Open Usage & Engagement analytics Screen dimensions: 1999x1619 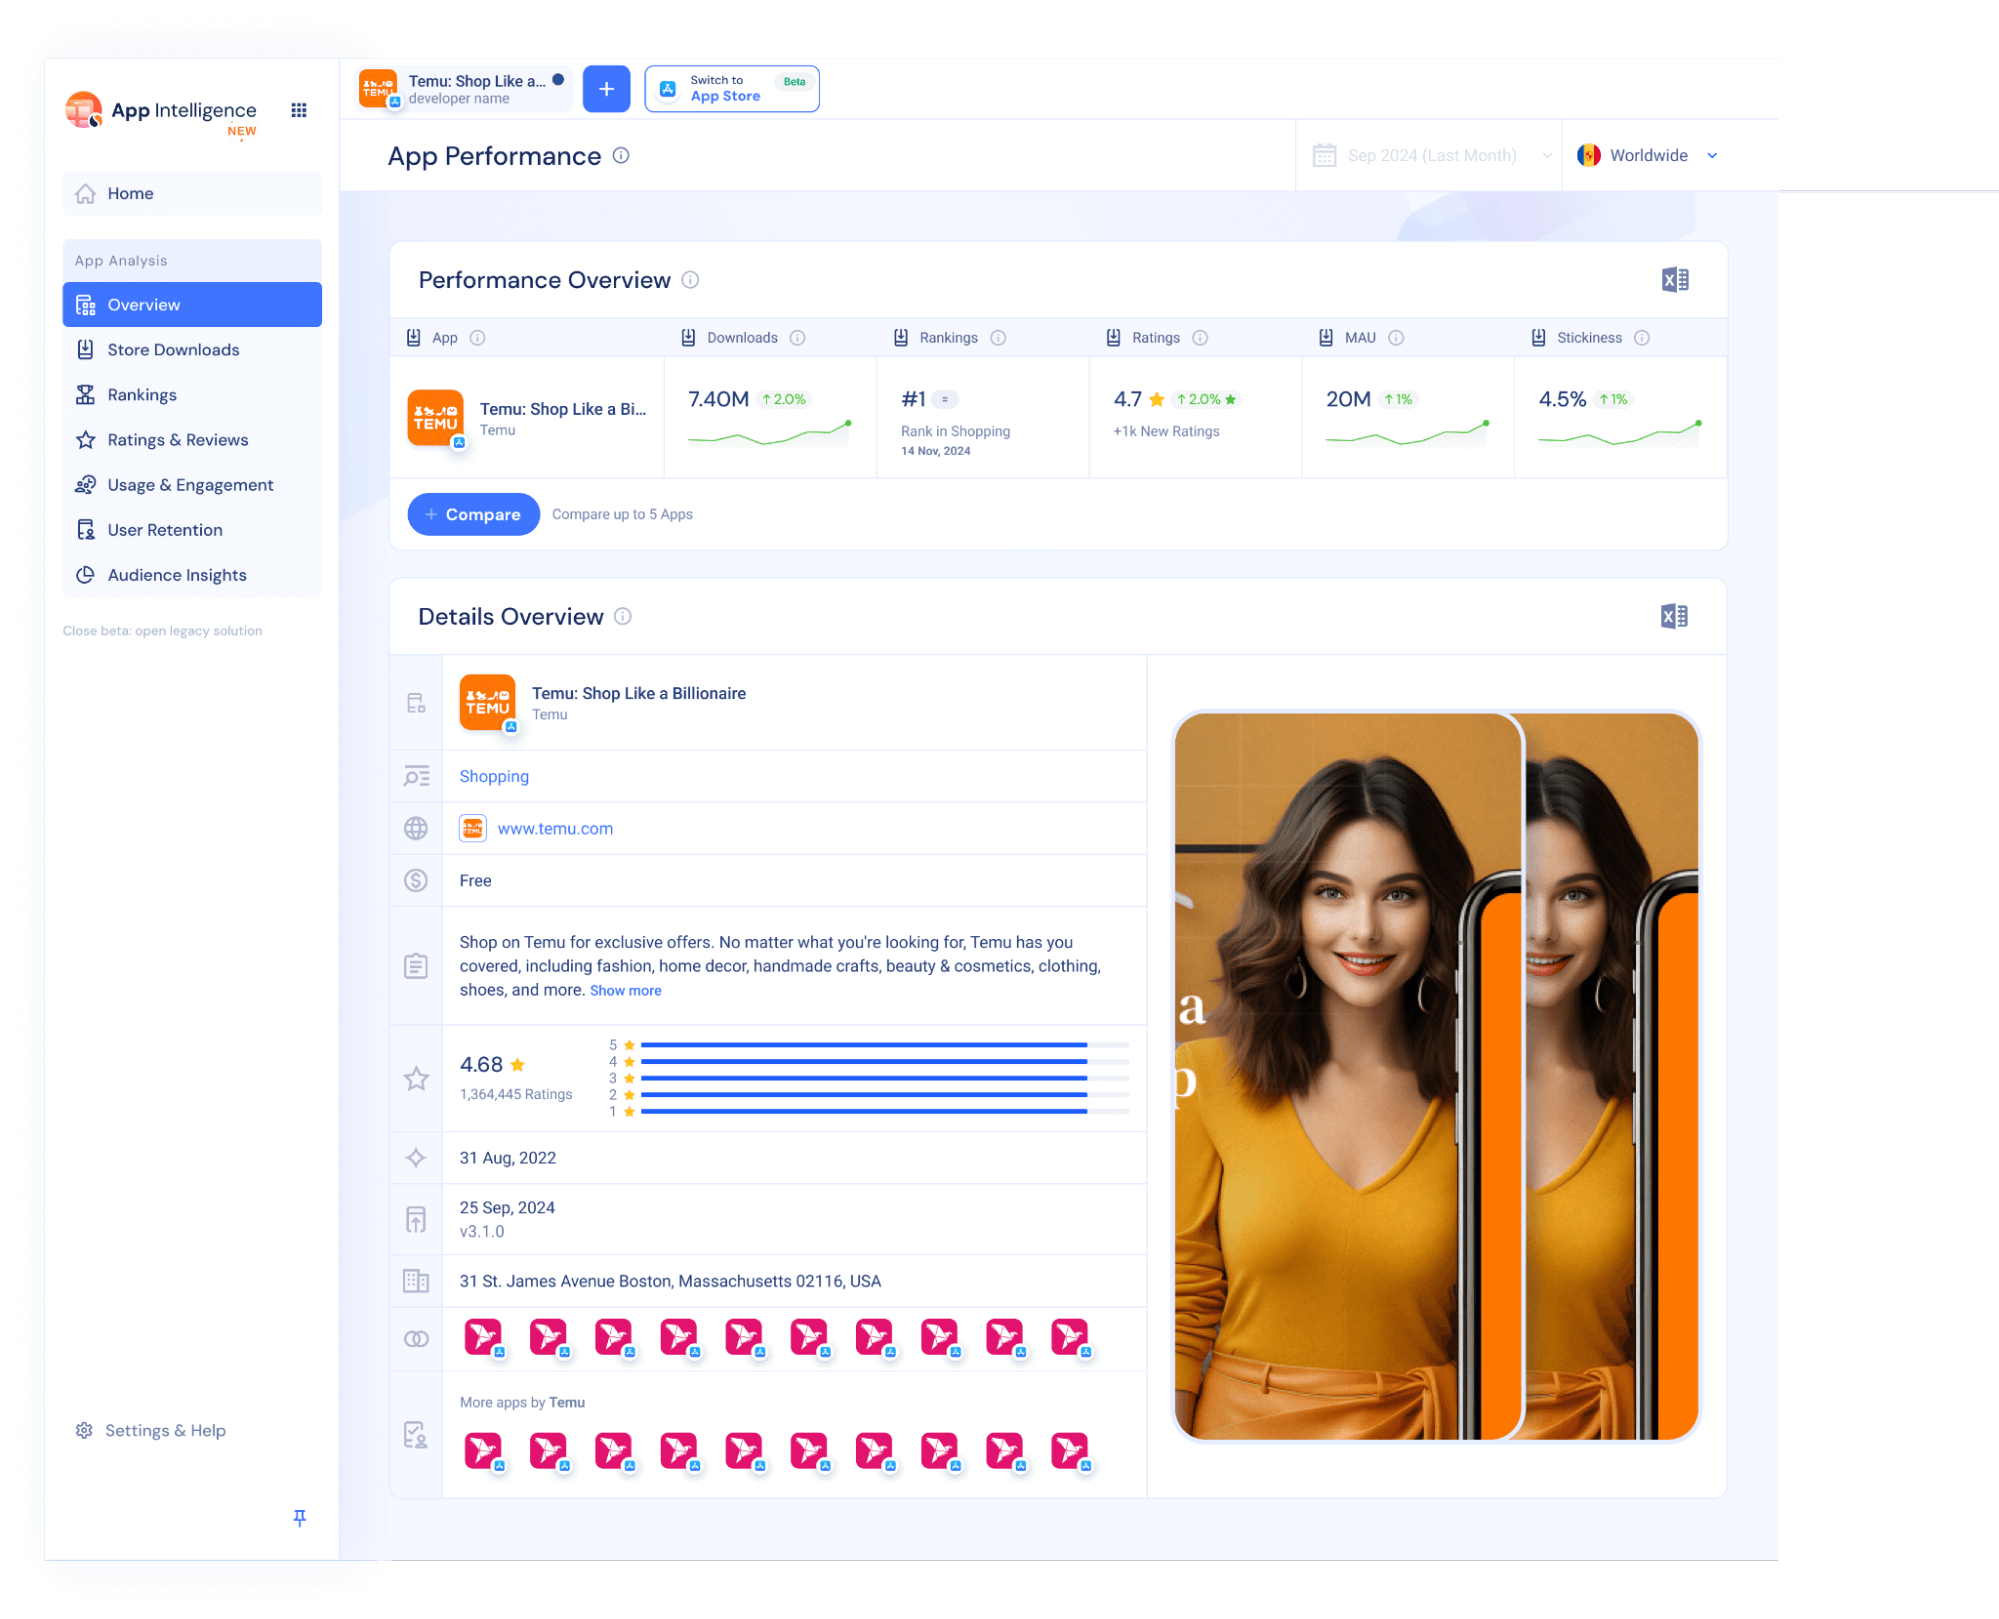click(x=190, y=484)
